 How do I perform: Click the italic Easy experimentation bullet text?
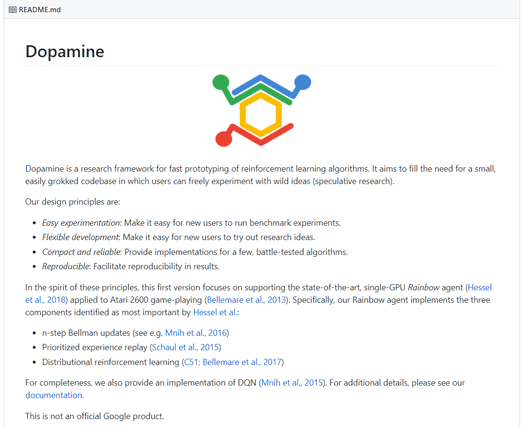[81, 223]
